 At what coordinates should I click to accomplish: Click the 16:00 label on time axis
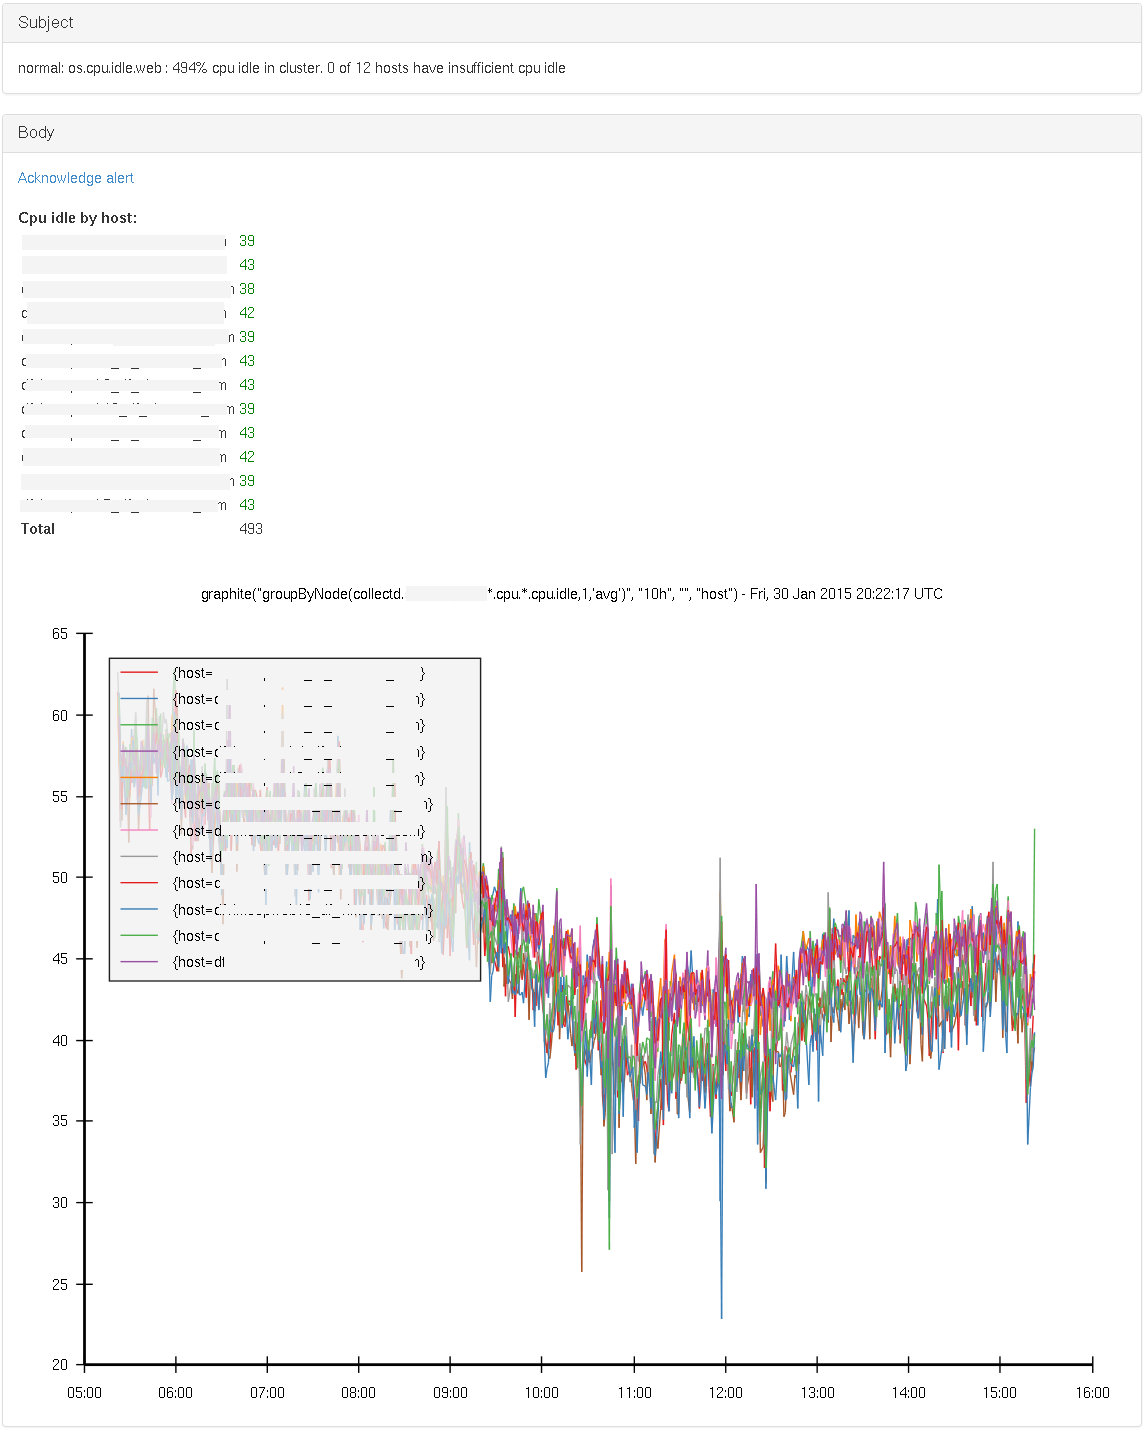coord(1092,1393)
